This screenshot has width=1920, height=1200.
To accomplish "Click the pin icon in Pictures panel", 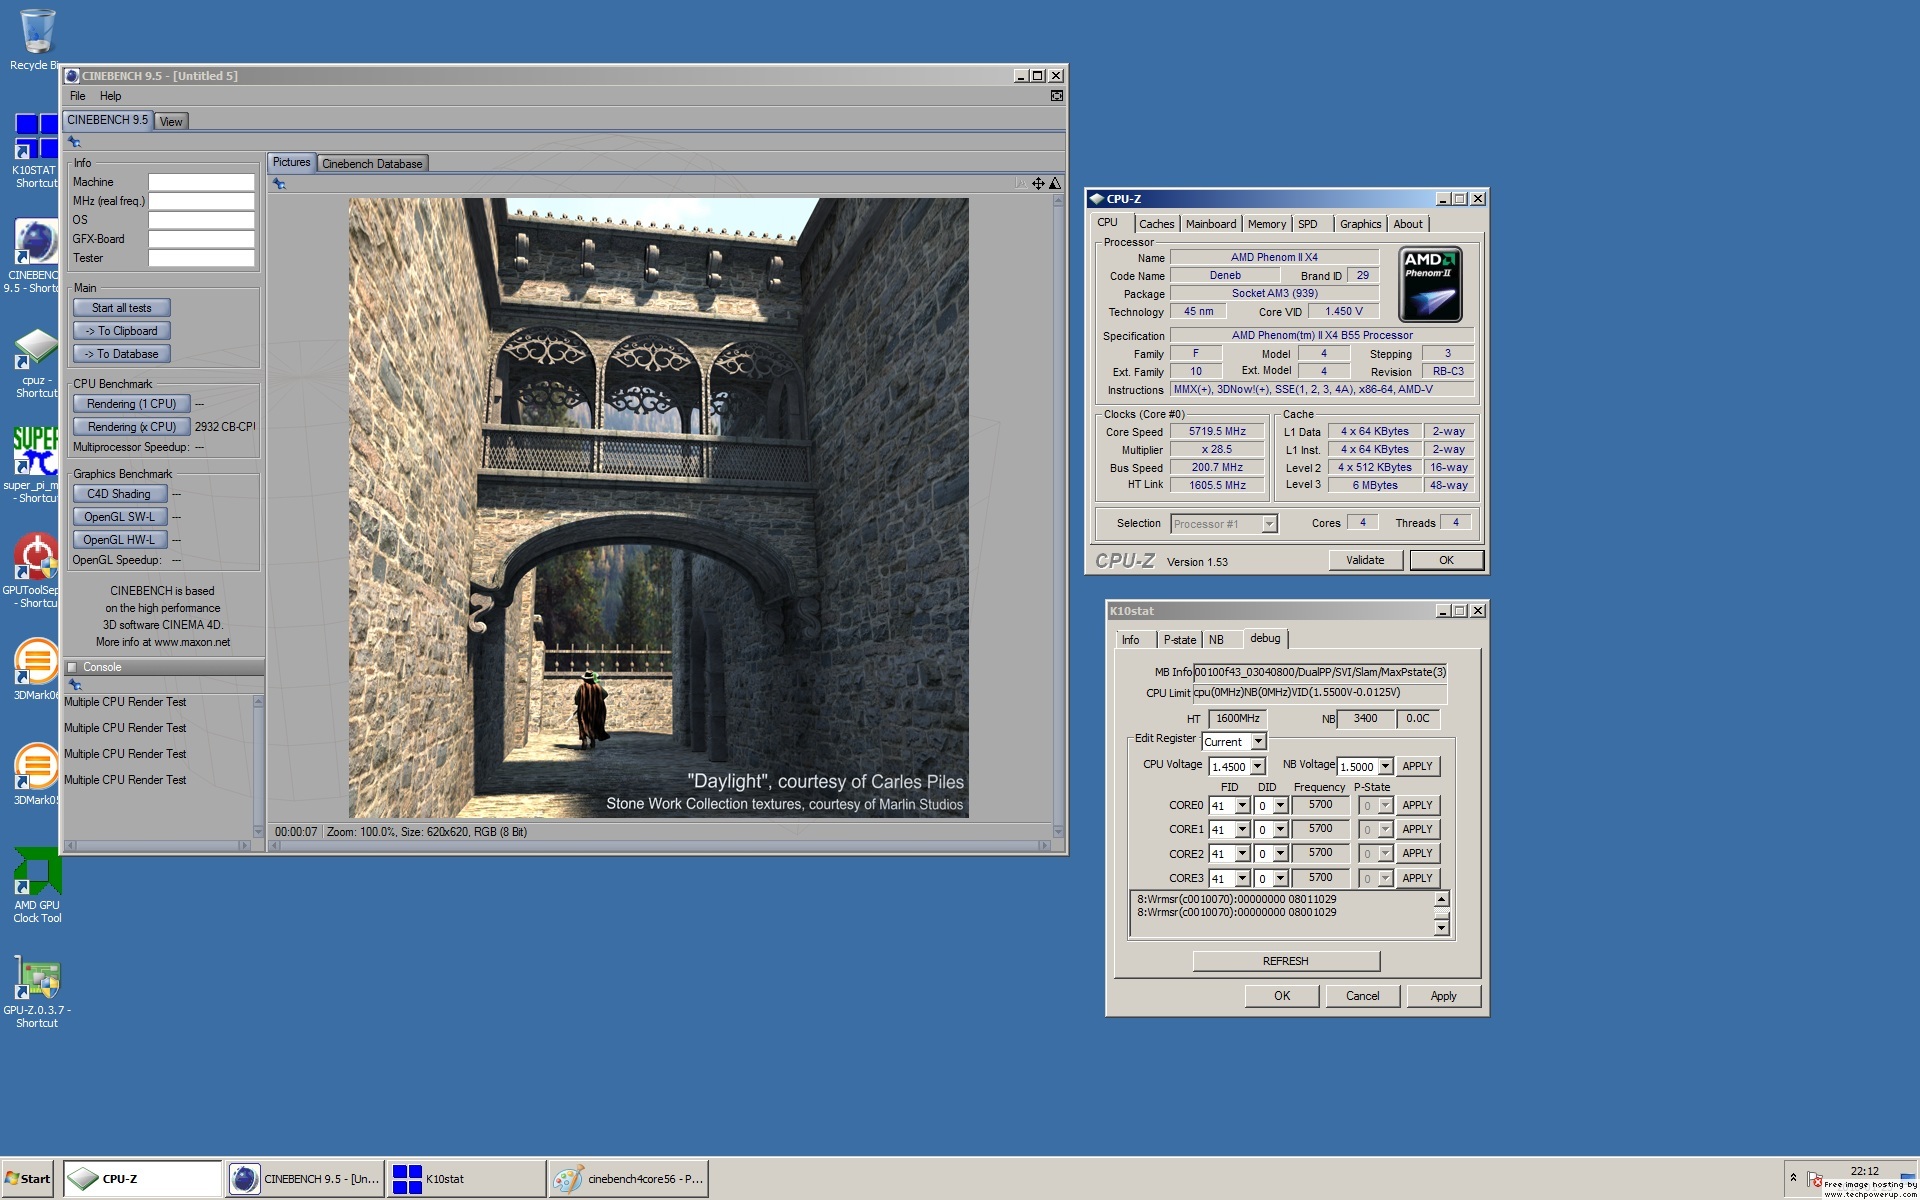I will tap(280, 184).
